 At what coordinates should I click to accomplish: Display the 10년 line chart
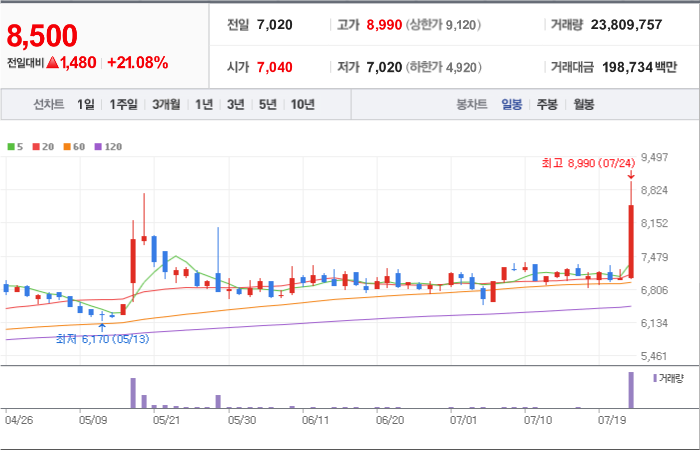(x=303, y=104)
